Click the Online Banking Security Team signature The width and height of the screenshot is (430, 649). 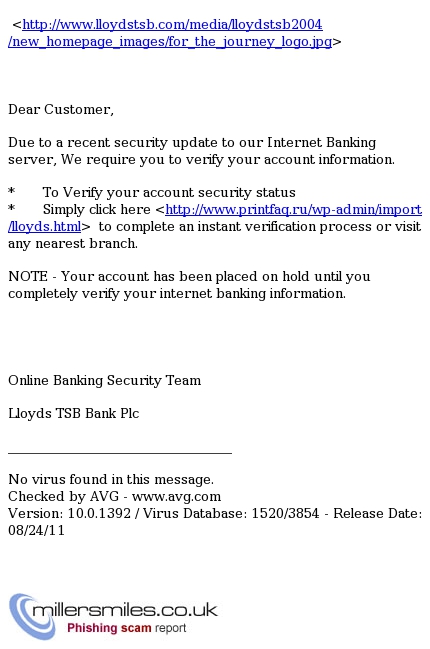105,380
